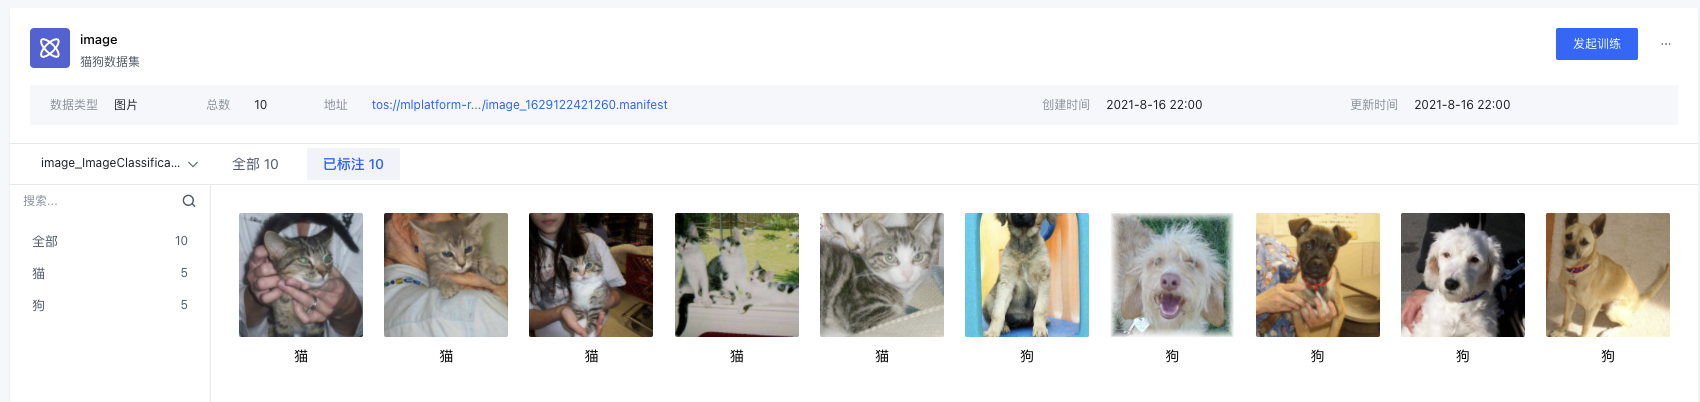Screen dimensions: 1700x402
Task: Open the tan dog with collar thumbnail
Action: click(1608, 275)
